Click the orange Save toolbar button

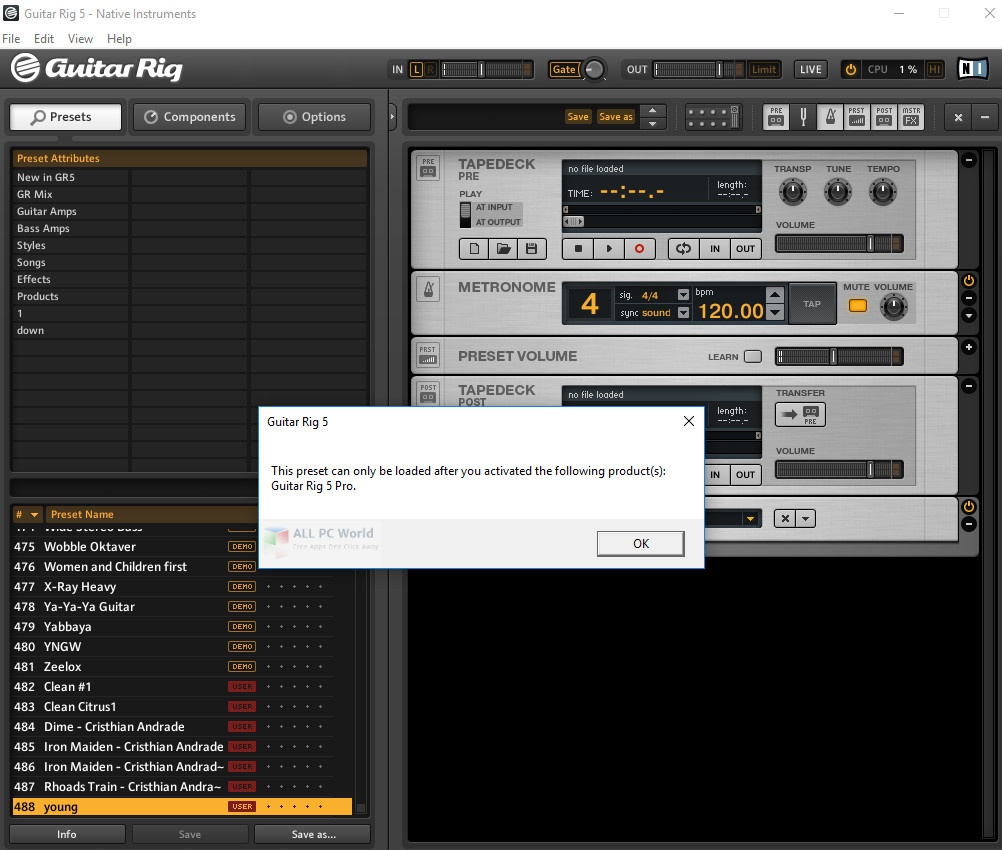click(x=578, y=116)
